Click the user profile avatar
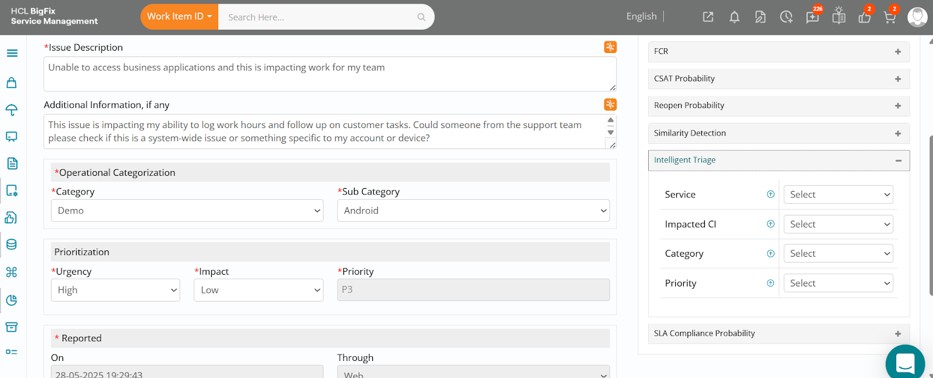Viewport: 933px width, 378px height. tap(917, 17)
